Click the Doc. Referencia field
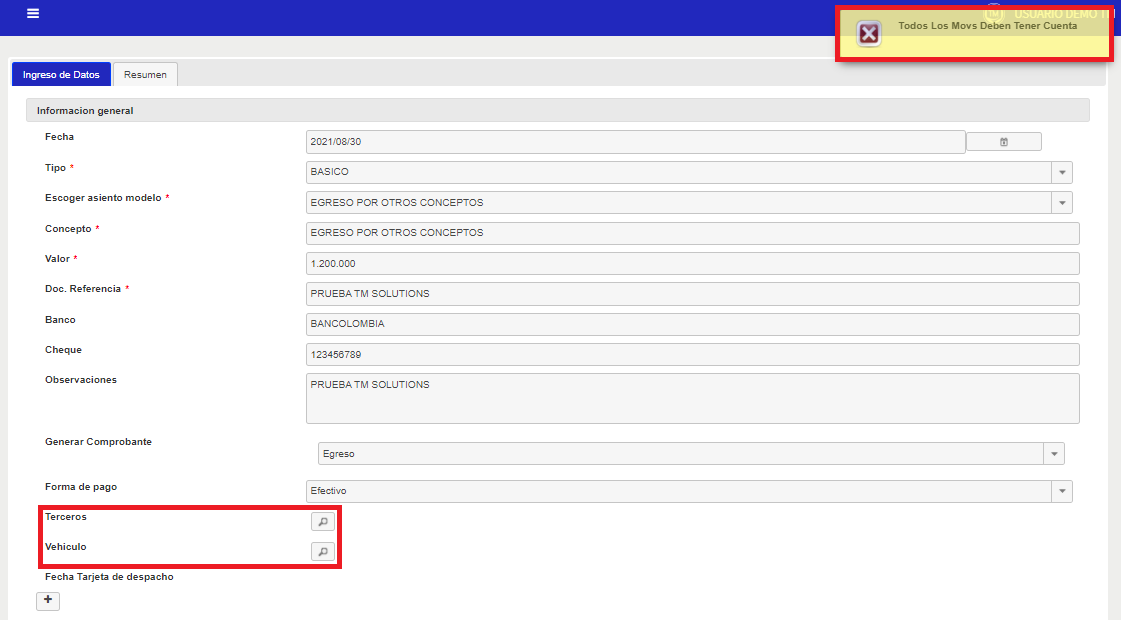The image size is (1121, 620). click(692, 294)
